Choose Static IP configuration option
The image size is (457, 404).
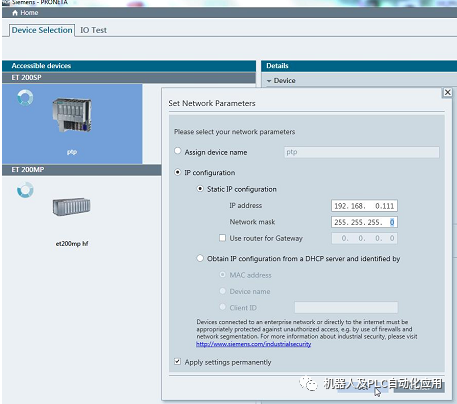click(x=200, y=189)
